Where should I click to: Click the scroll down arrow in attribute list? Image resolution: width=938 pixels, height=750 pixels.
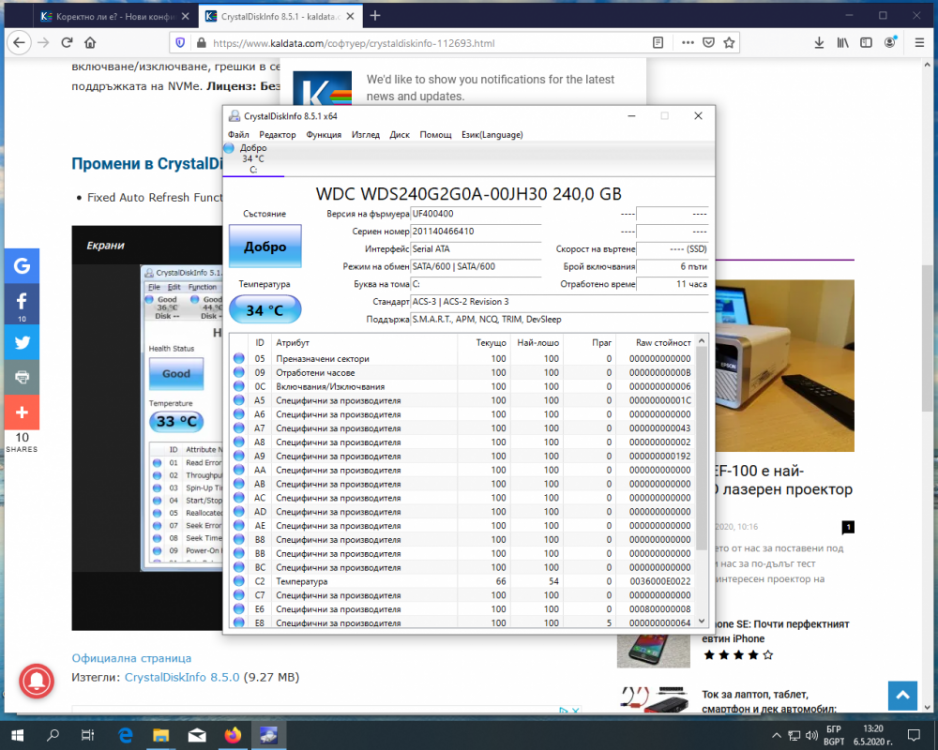pyautogui.click(x=702, y=621)
